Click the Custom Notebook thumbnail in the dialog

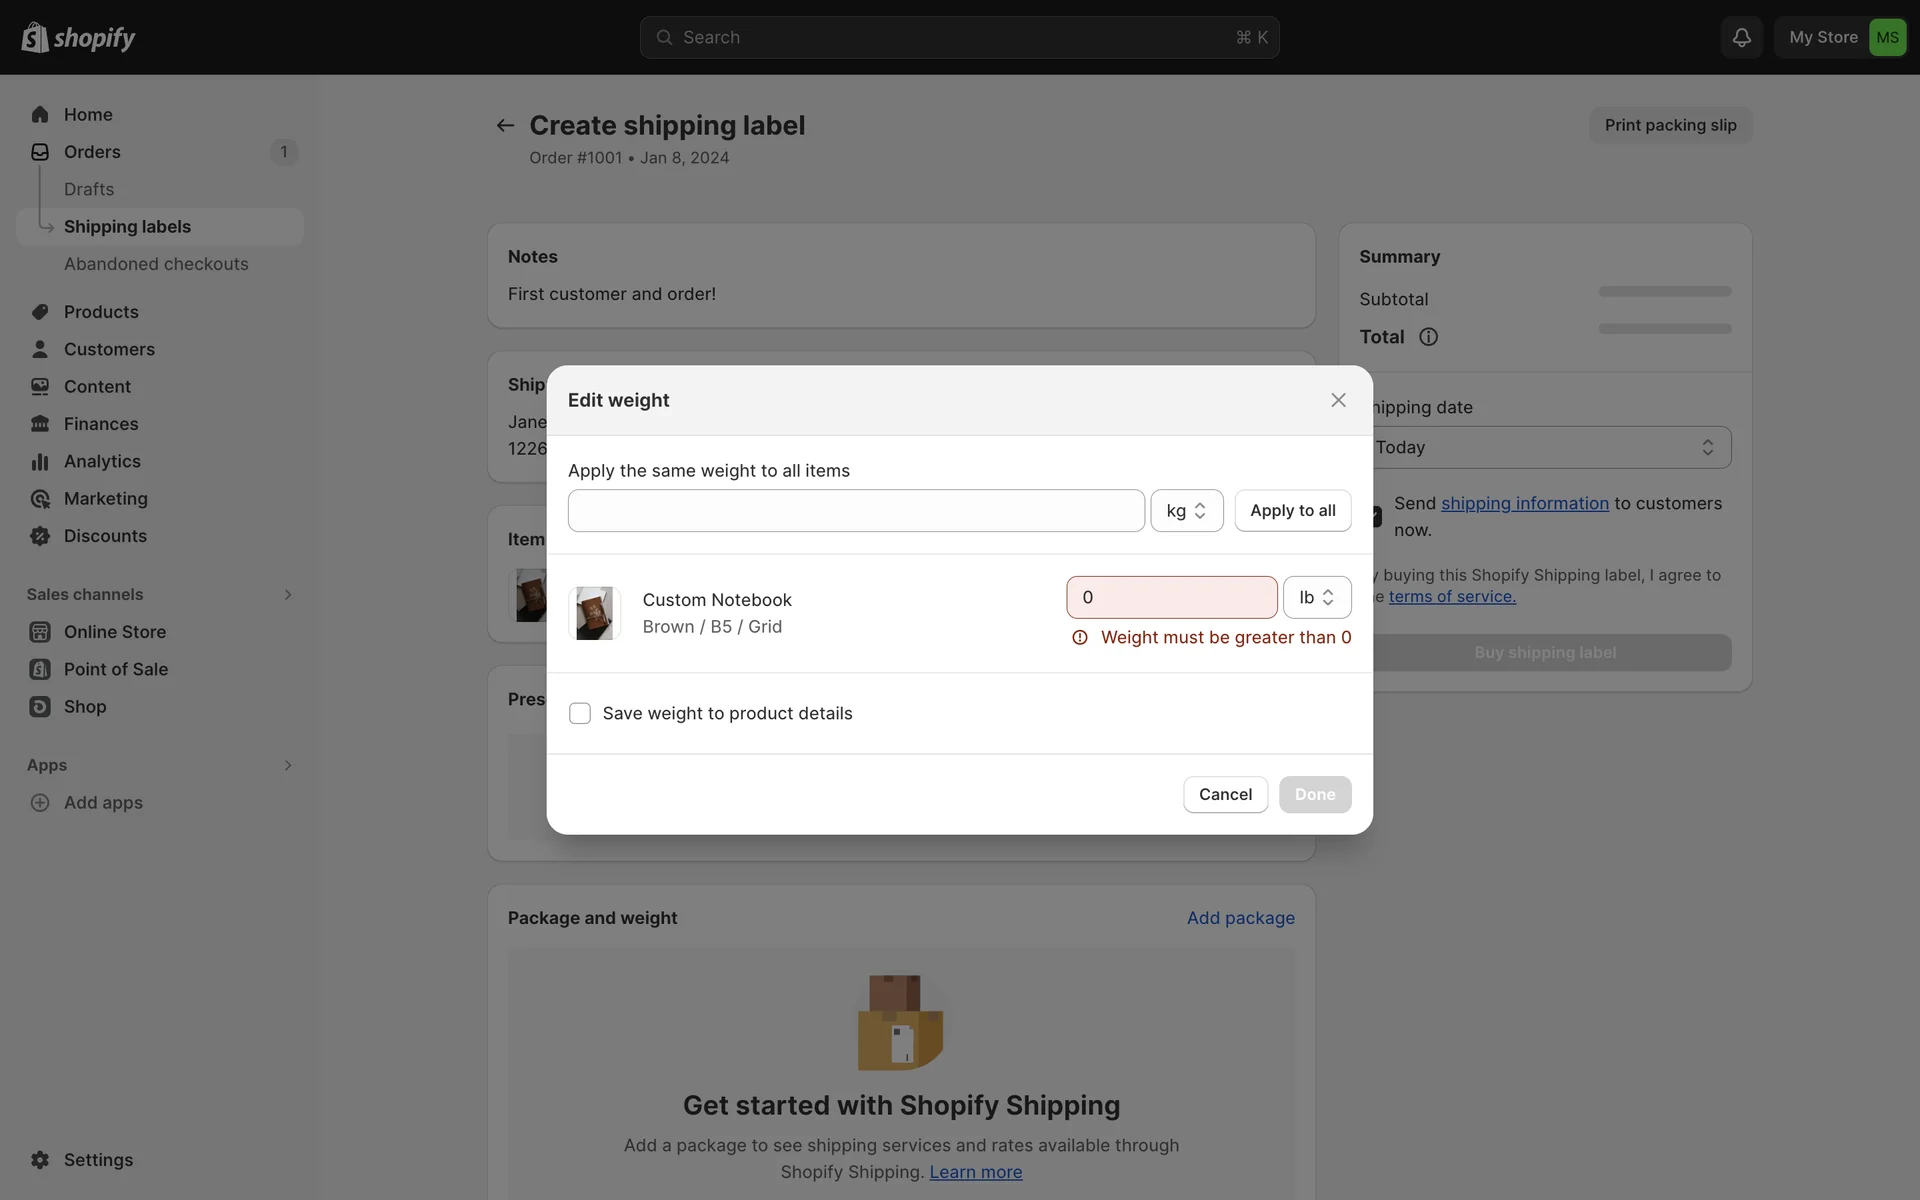(x=594, y=613)
